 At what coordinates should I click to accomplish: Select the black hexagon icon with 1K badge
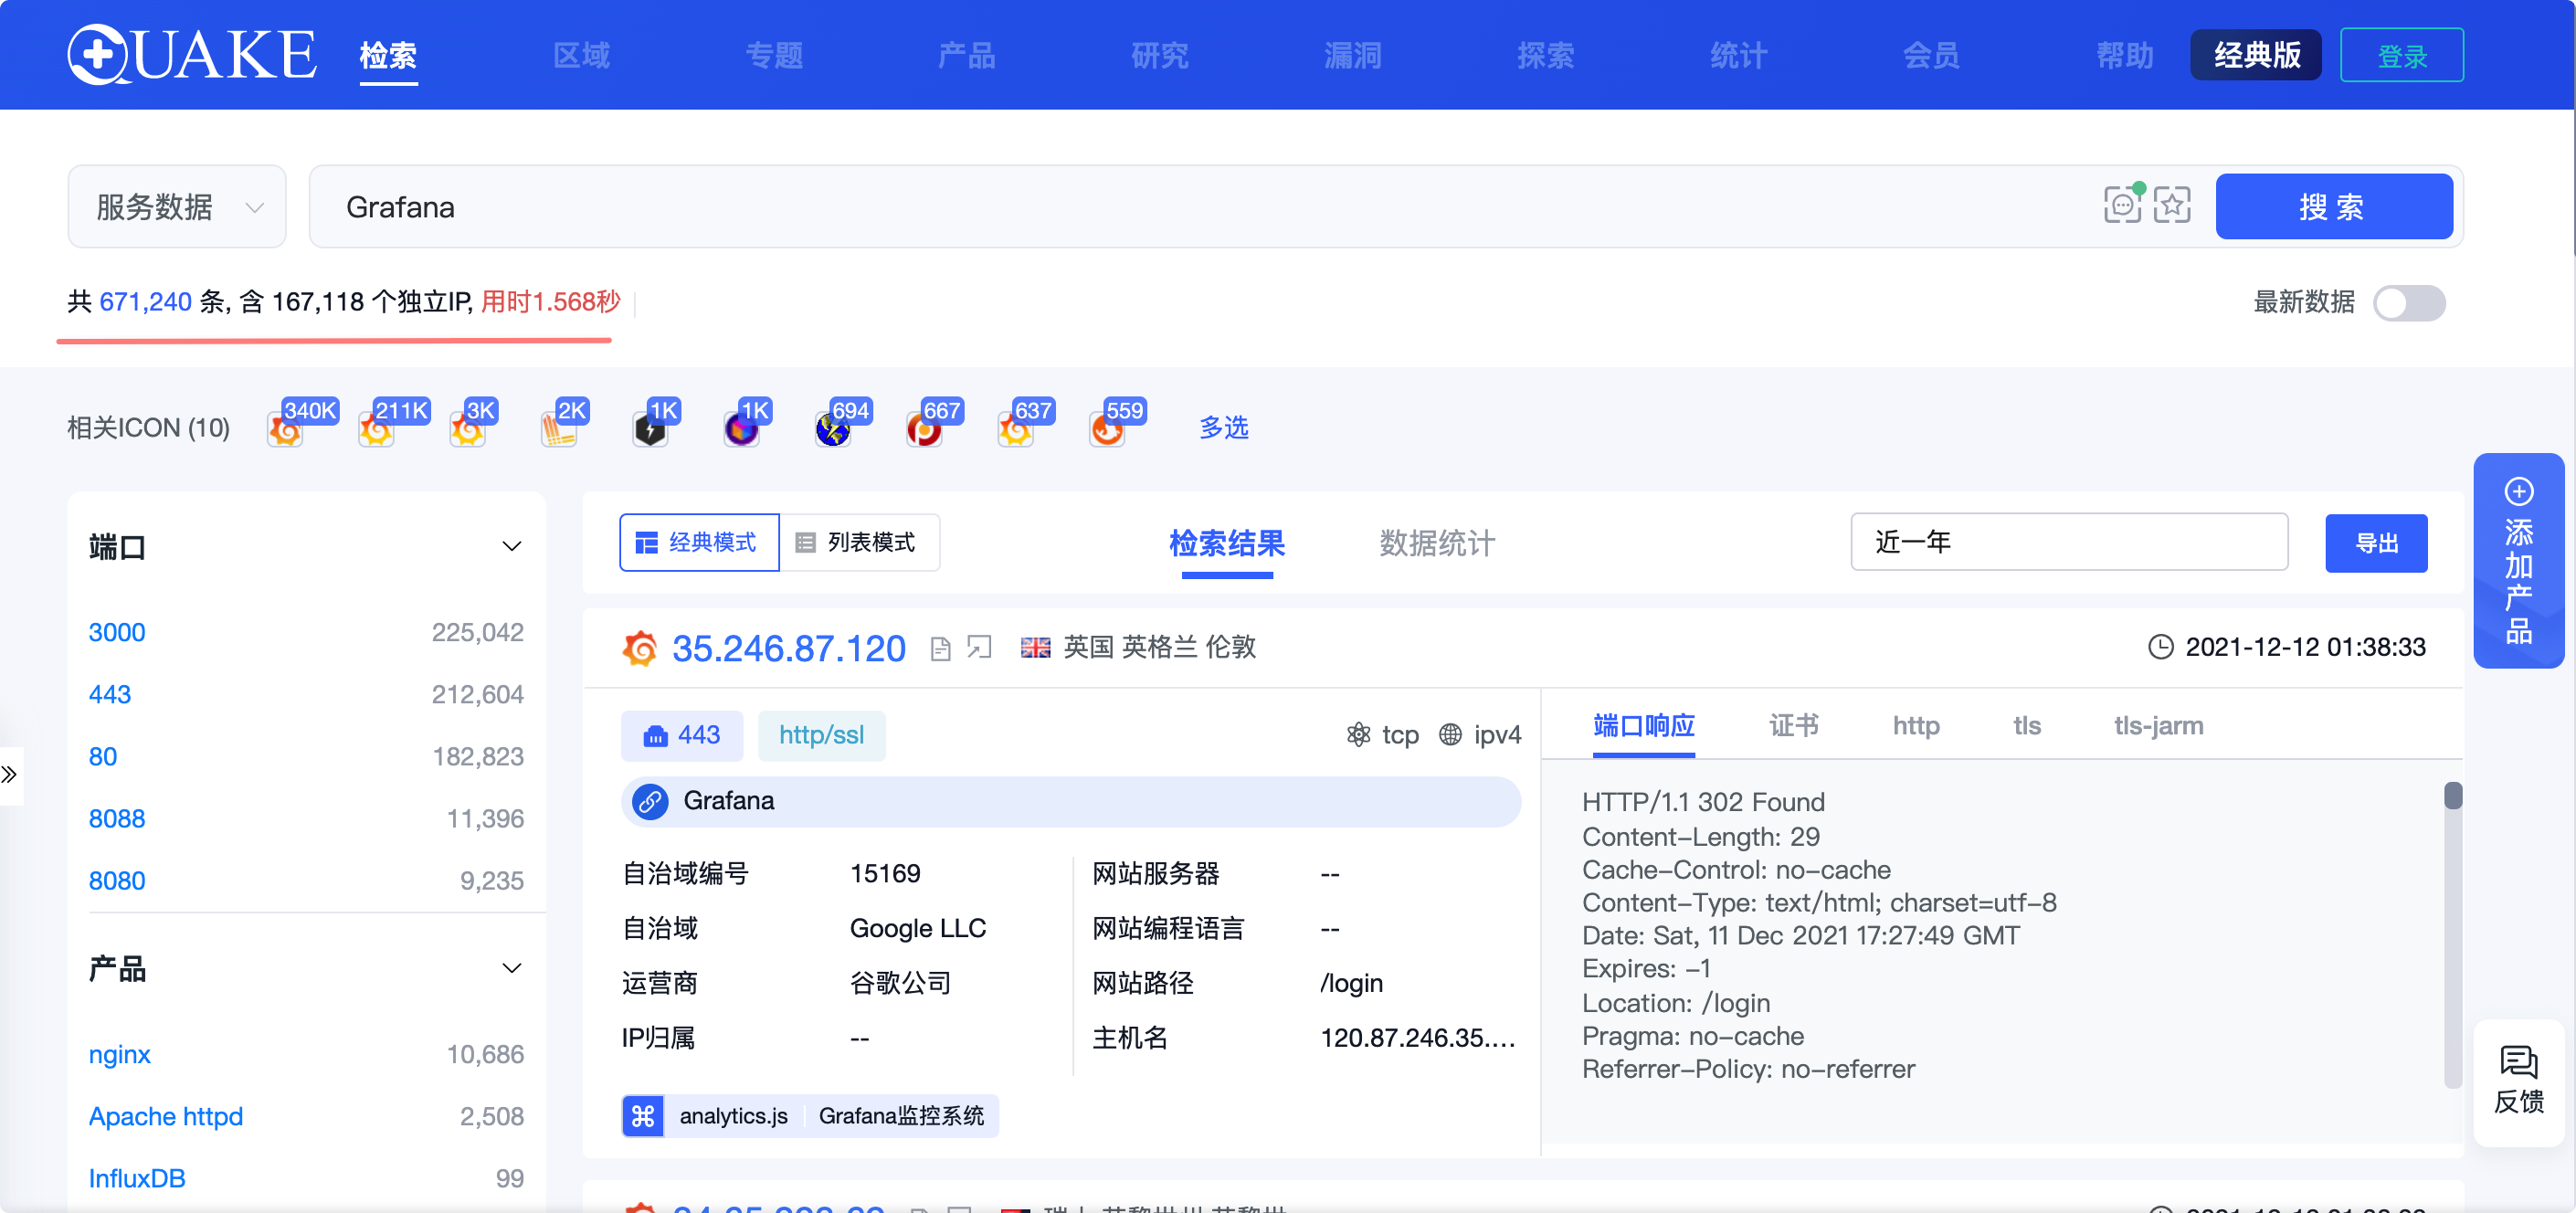(650, 431)
